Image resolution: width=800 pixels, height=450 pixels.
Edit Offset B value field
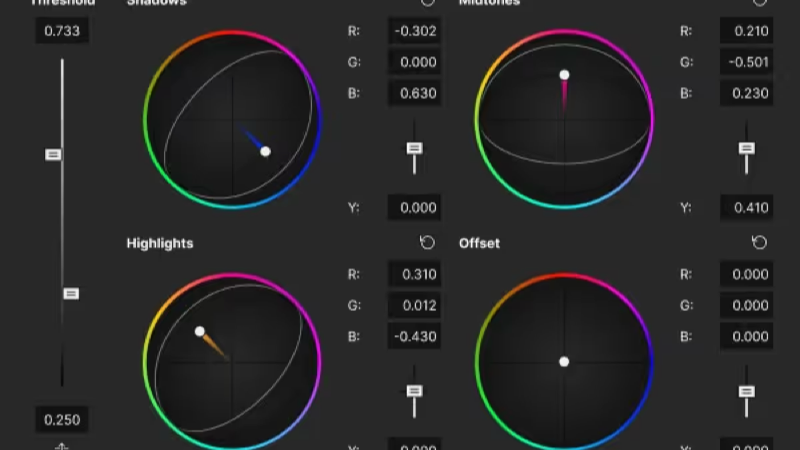point(746,337)
